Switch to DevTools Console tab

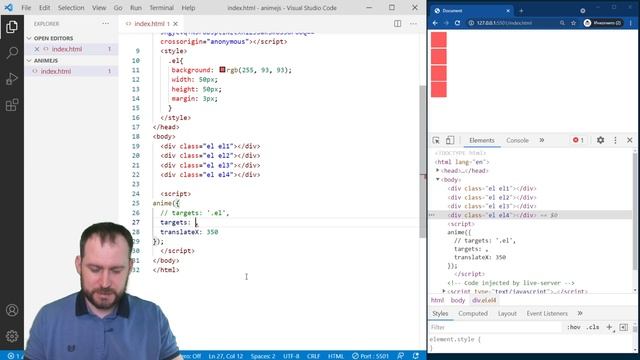click(517, 140)
